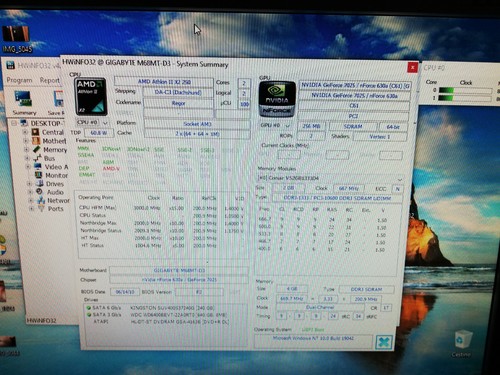Image resolution: width=500 pixels, height=375 pixels.
Task: Open the IMG_5045 desktop icon
Action: [x=17, y=40]
